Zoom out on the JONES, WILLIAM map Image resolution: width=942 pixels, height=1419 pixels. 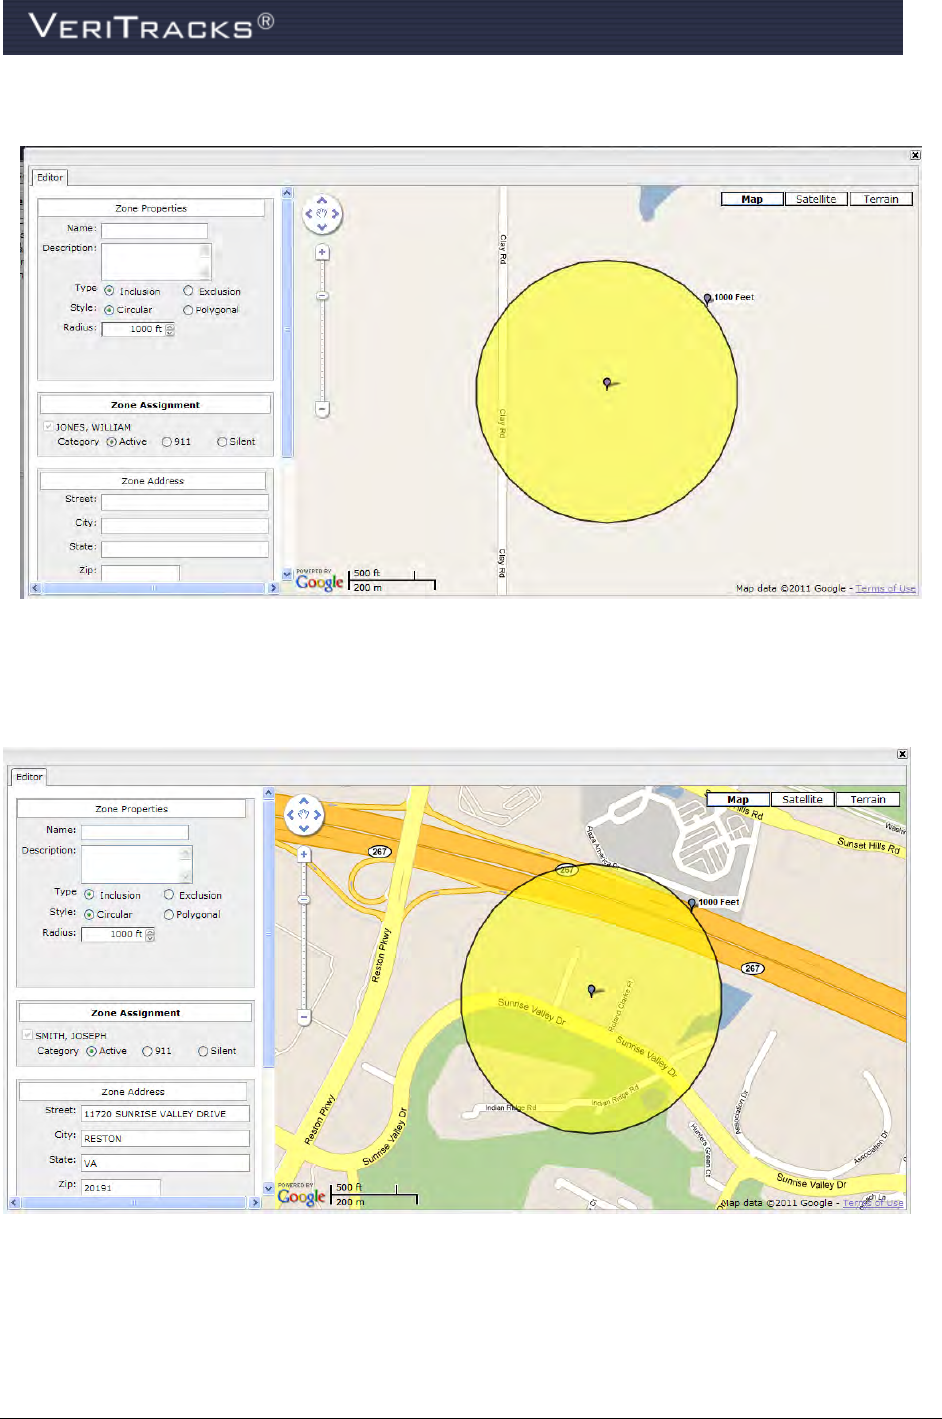pos(322,408)
